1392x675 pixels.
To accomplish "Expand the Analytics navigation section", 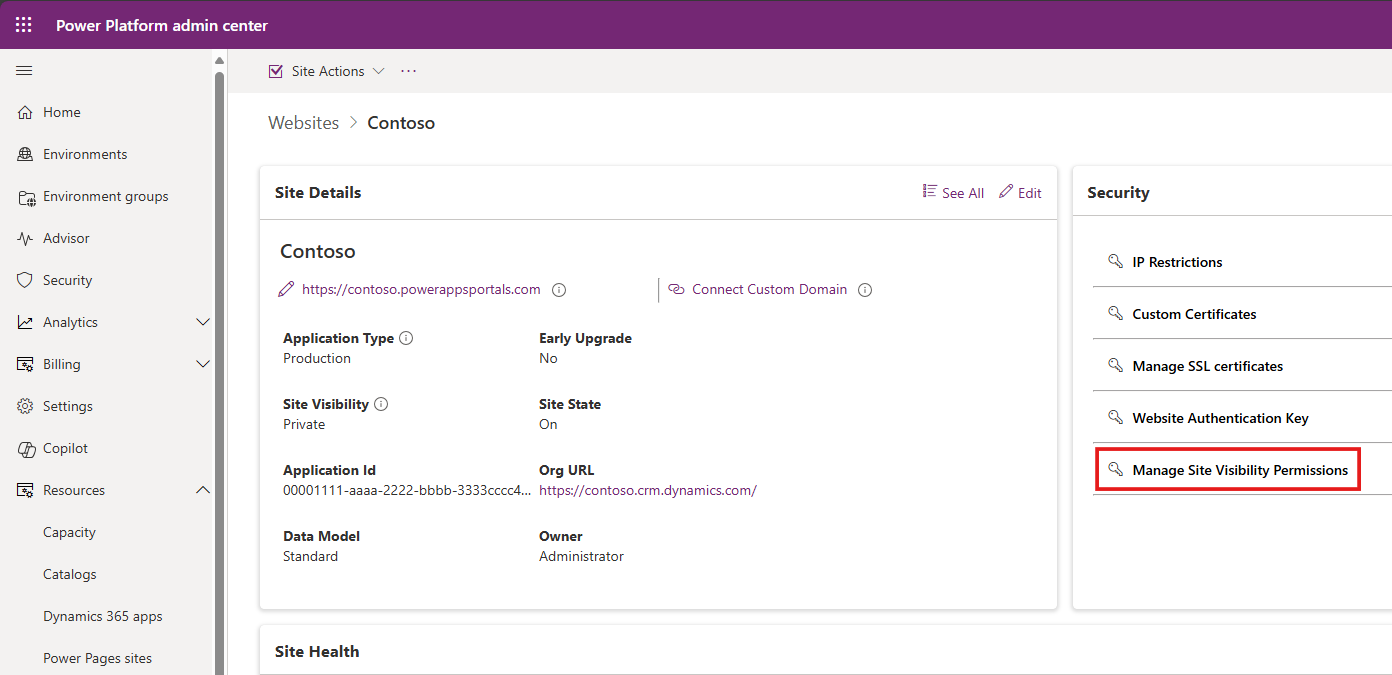I will click(x=203, y=322).
